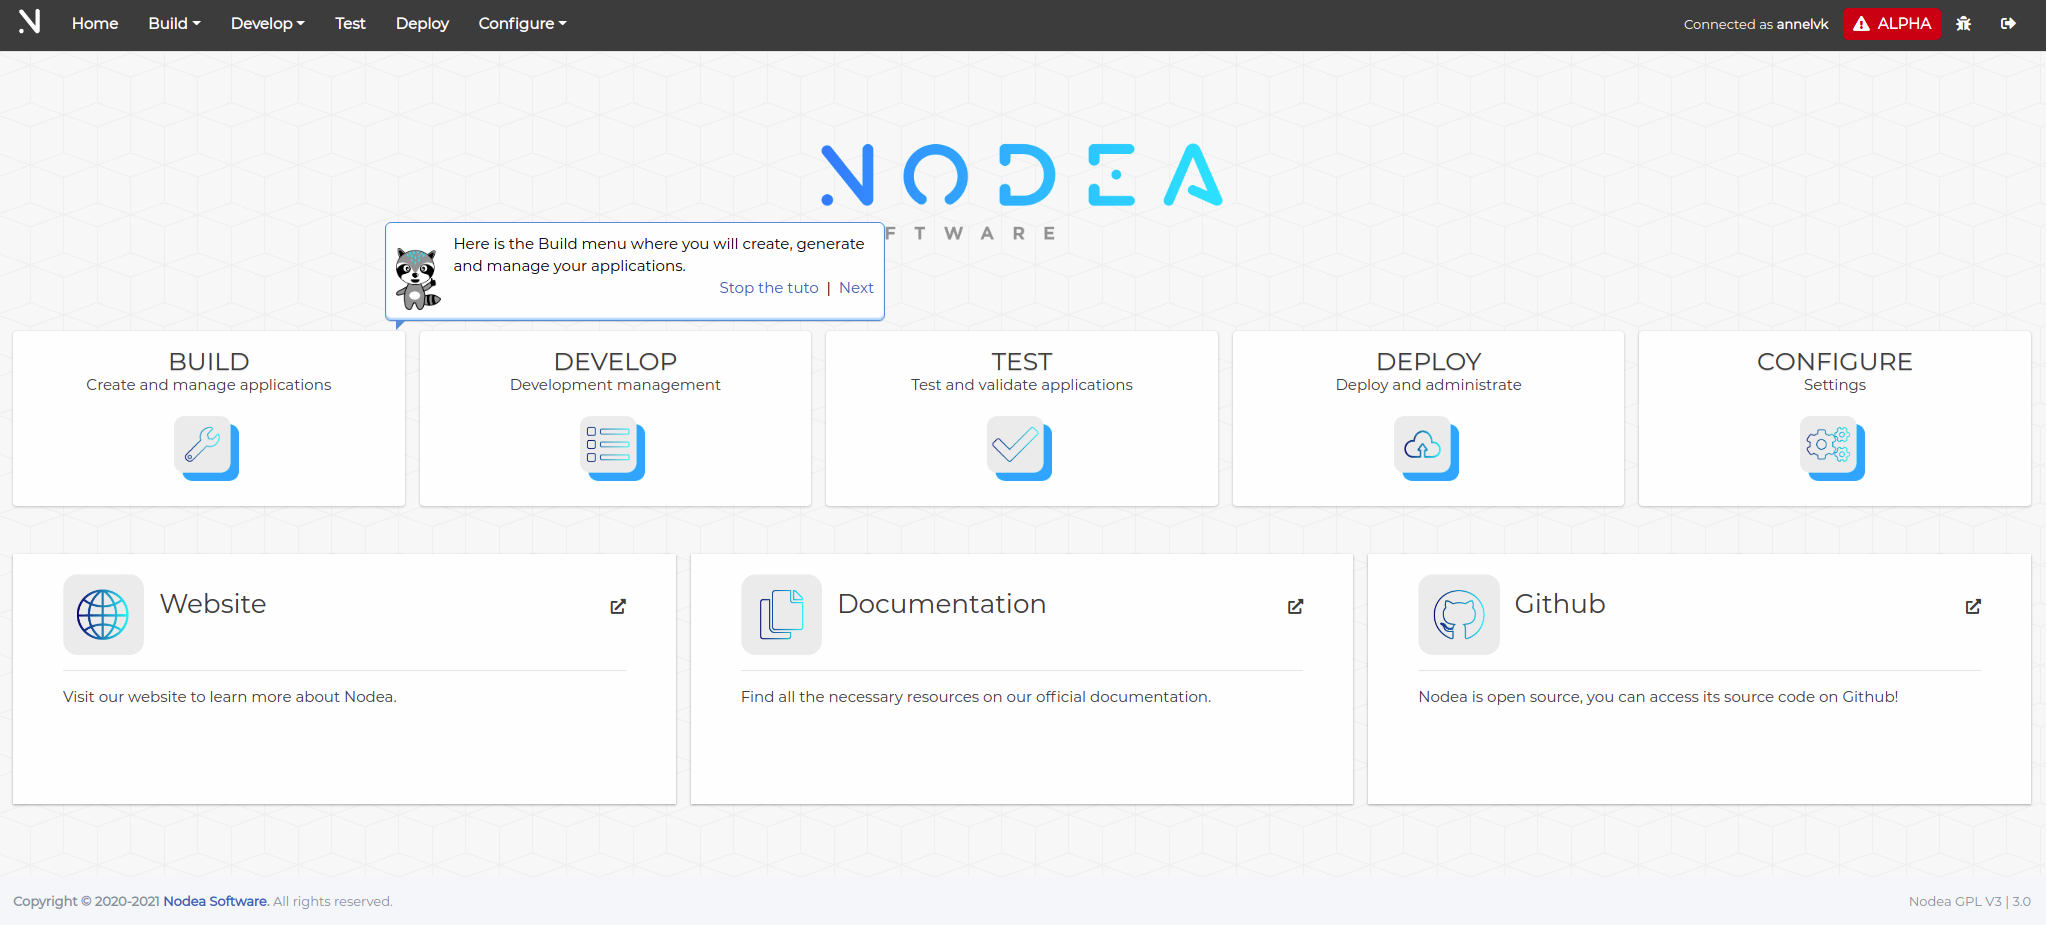Screen dimensions: 2046x925
Task: Open the Nodea Software footer link
Action: tap(215, 901)
